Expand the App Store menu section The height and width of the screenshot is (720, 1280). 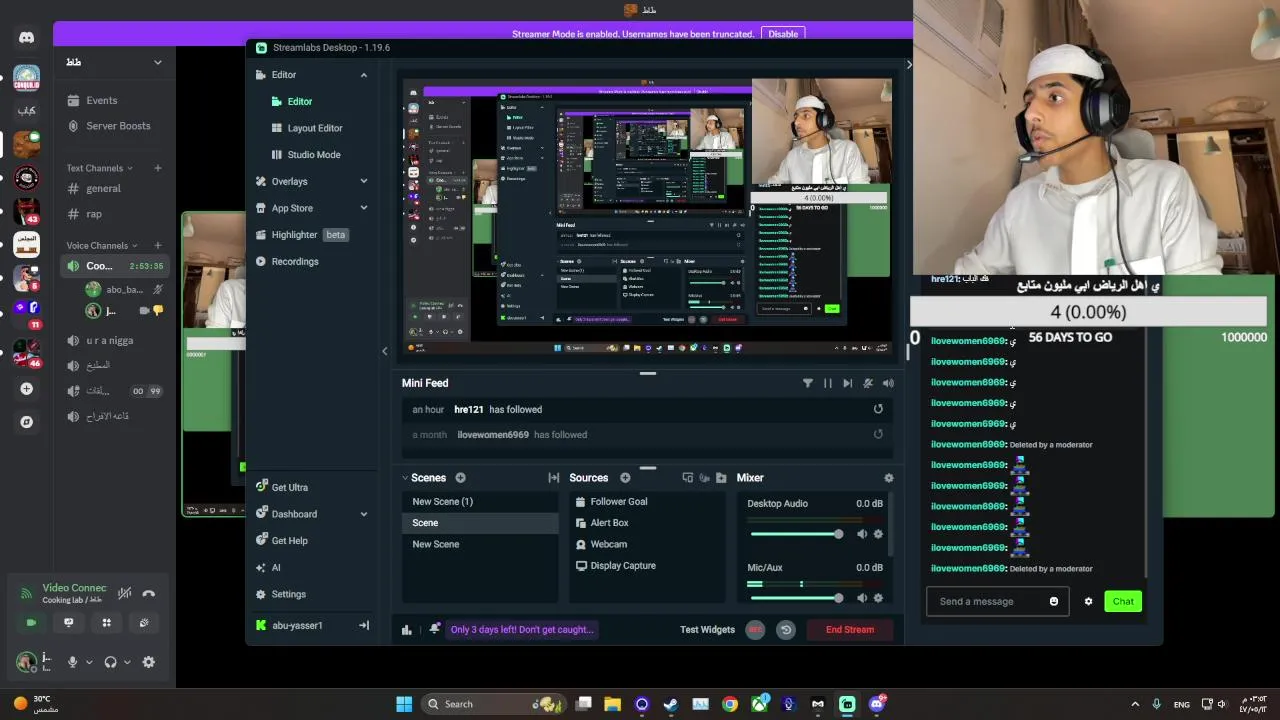click(x=364, y=208)
